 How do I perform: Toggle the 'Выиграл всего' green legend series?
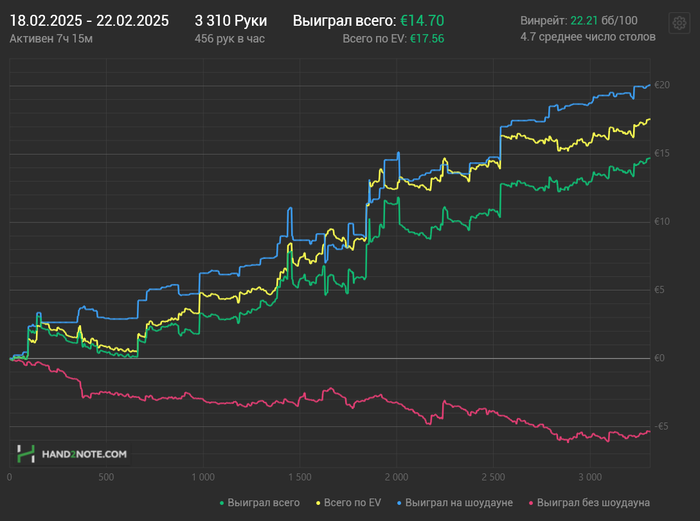tap(259, 503)
